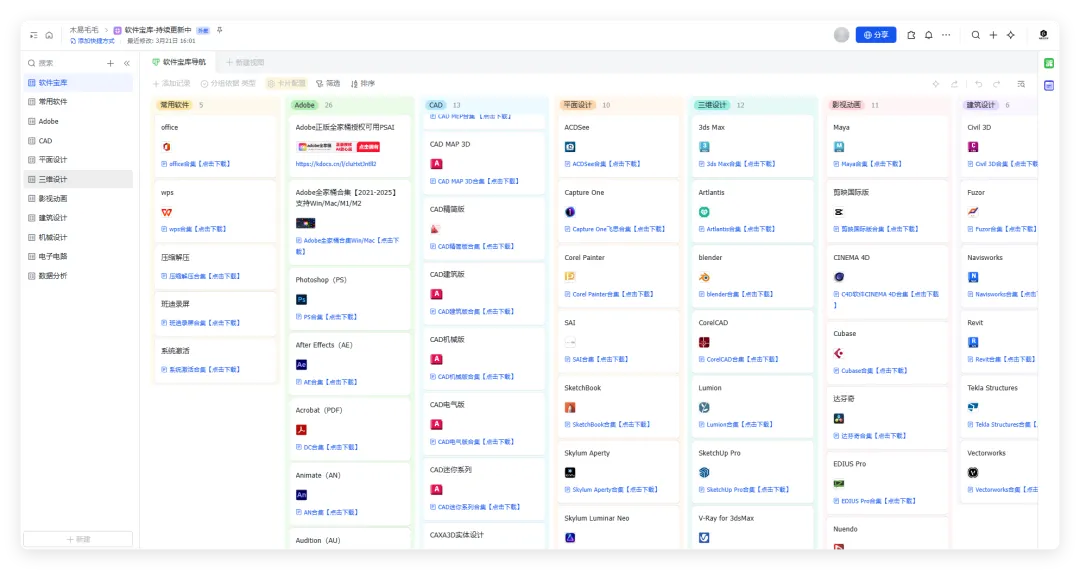Click the purple form icon in right rail
This screenshot has height=570, width=1080.
click(1049, 86)
